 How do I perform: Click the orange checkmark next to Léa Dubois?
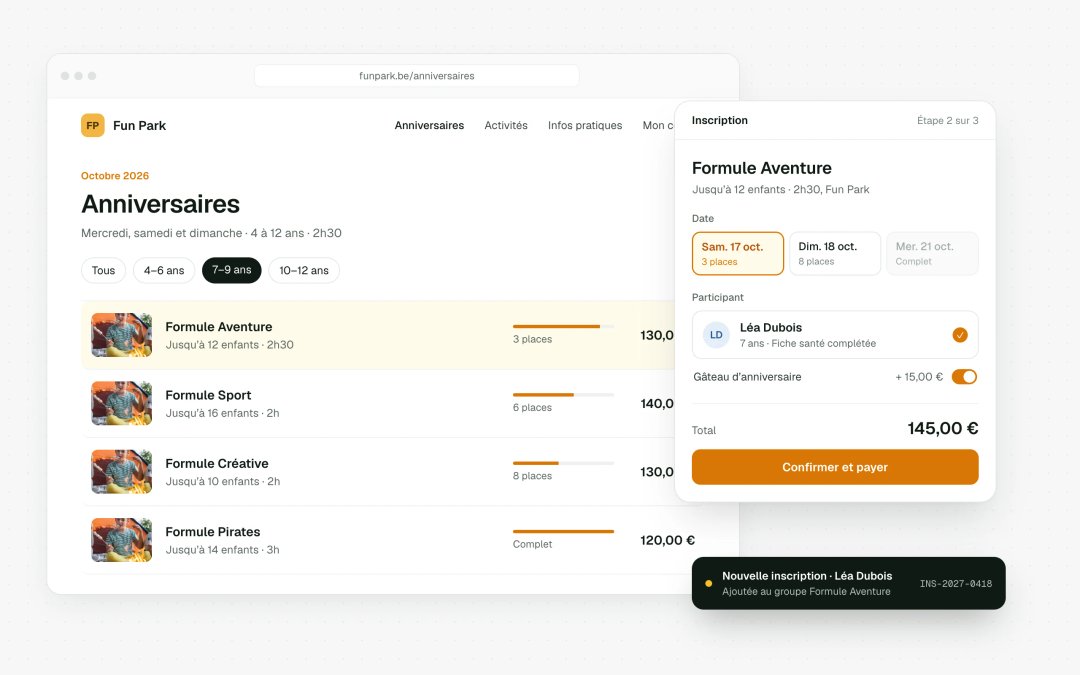point(959,335)
